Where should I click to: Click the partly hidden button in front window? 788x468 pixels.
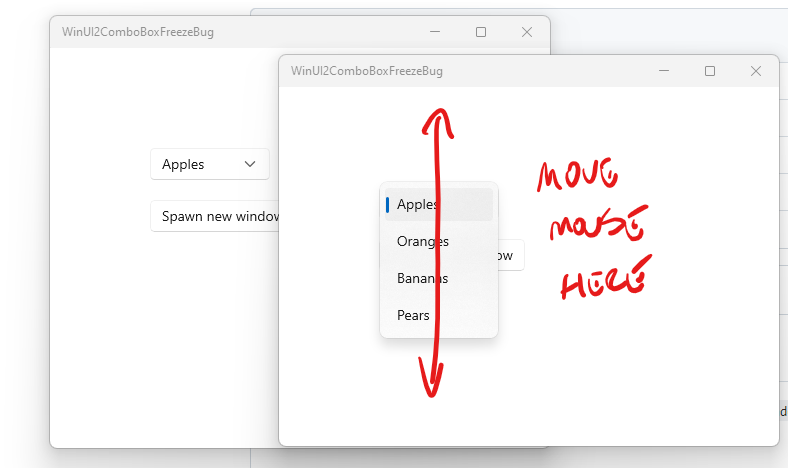point(511,255)
